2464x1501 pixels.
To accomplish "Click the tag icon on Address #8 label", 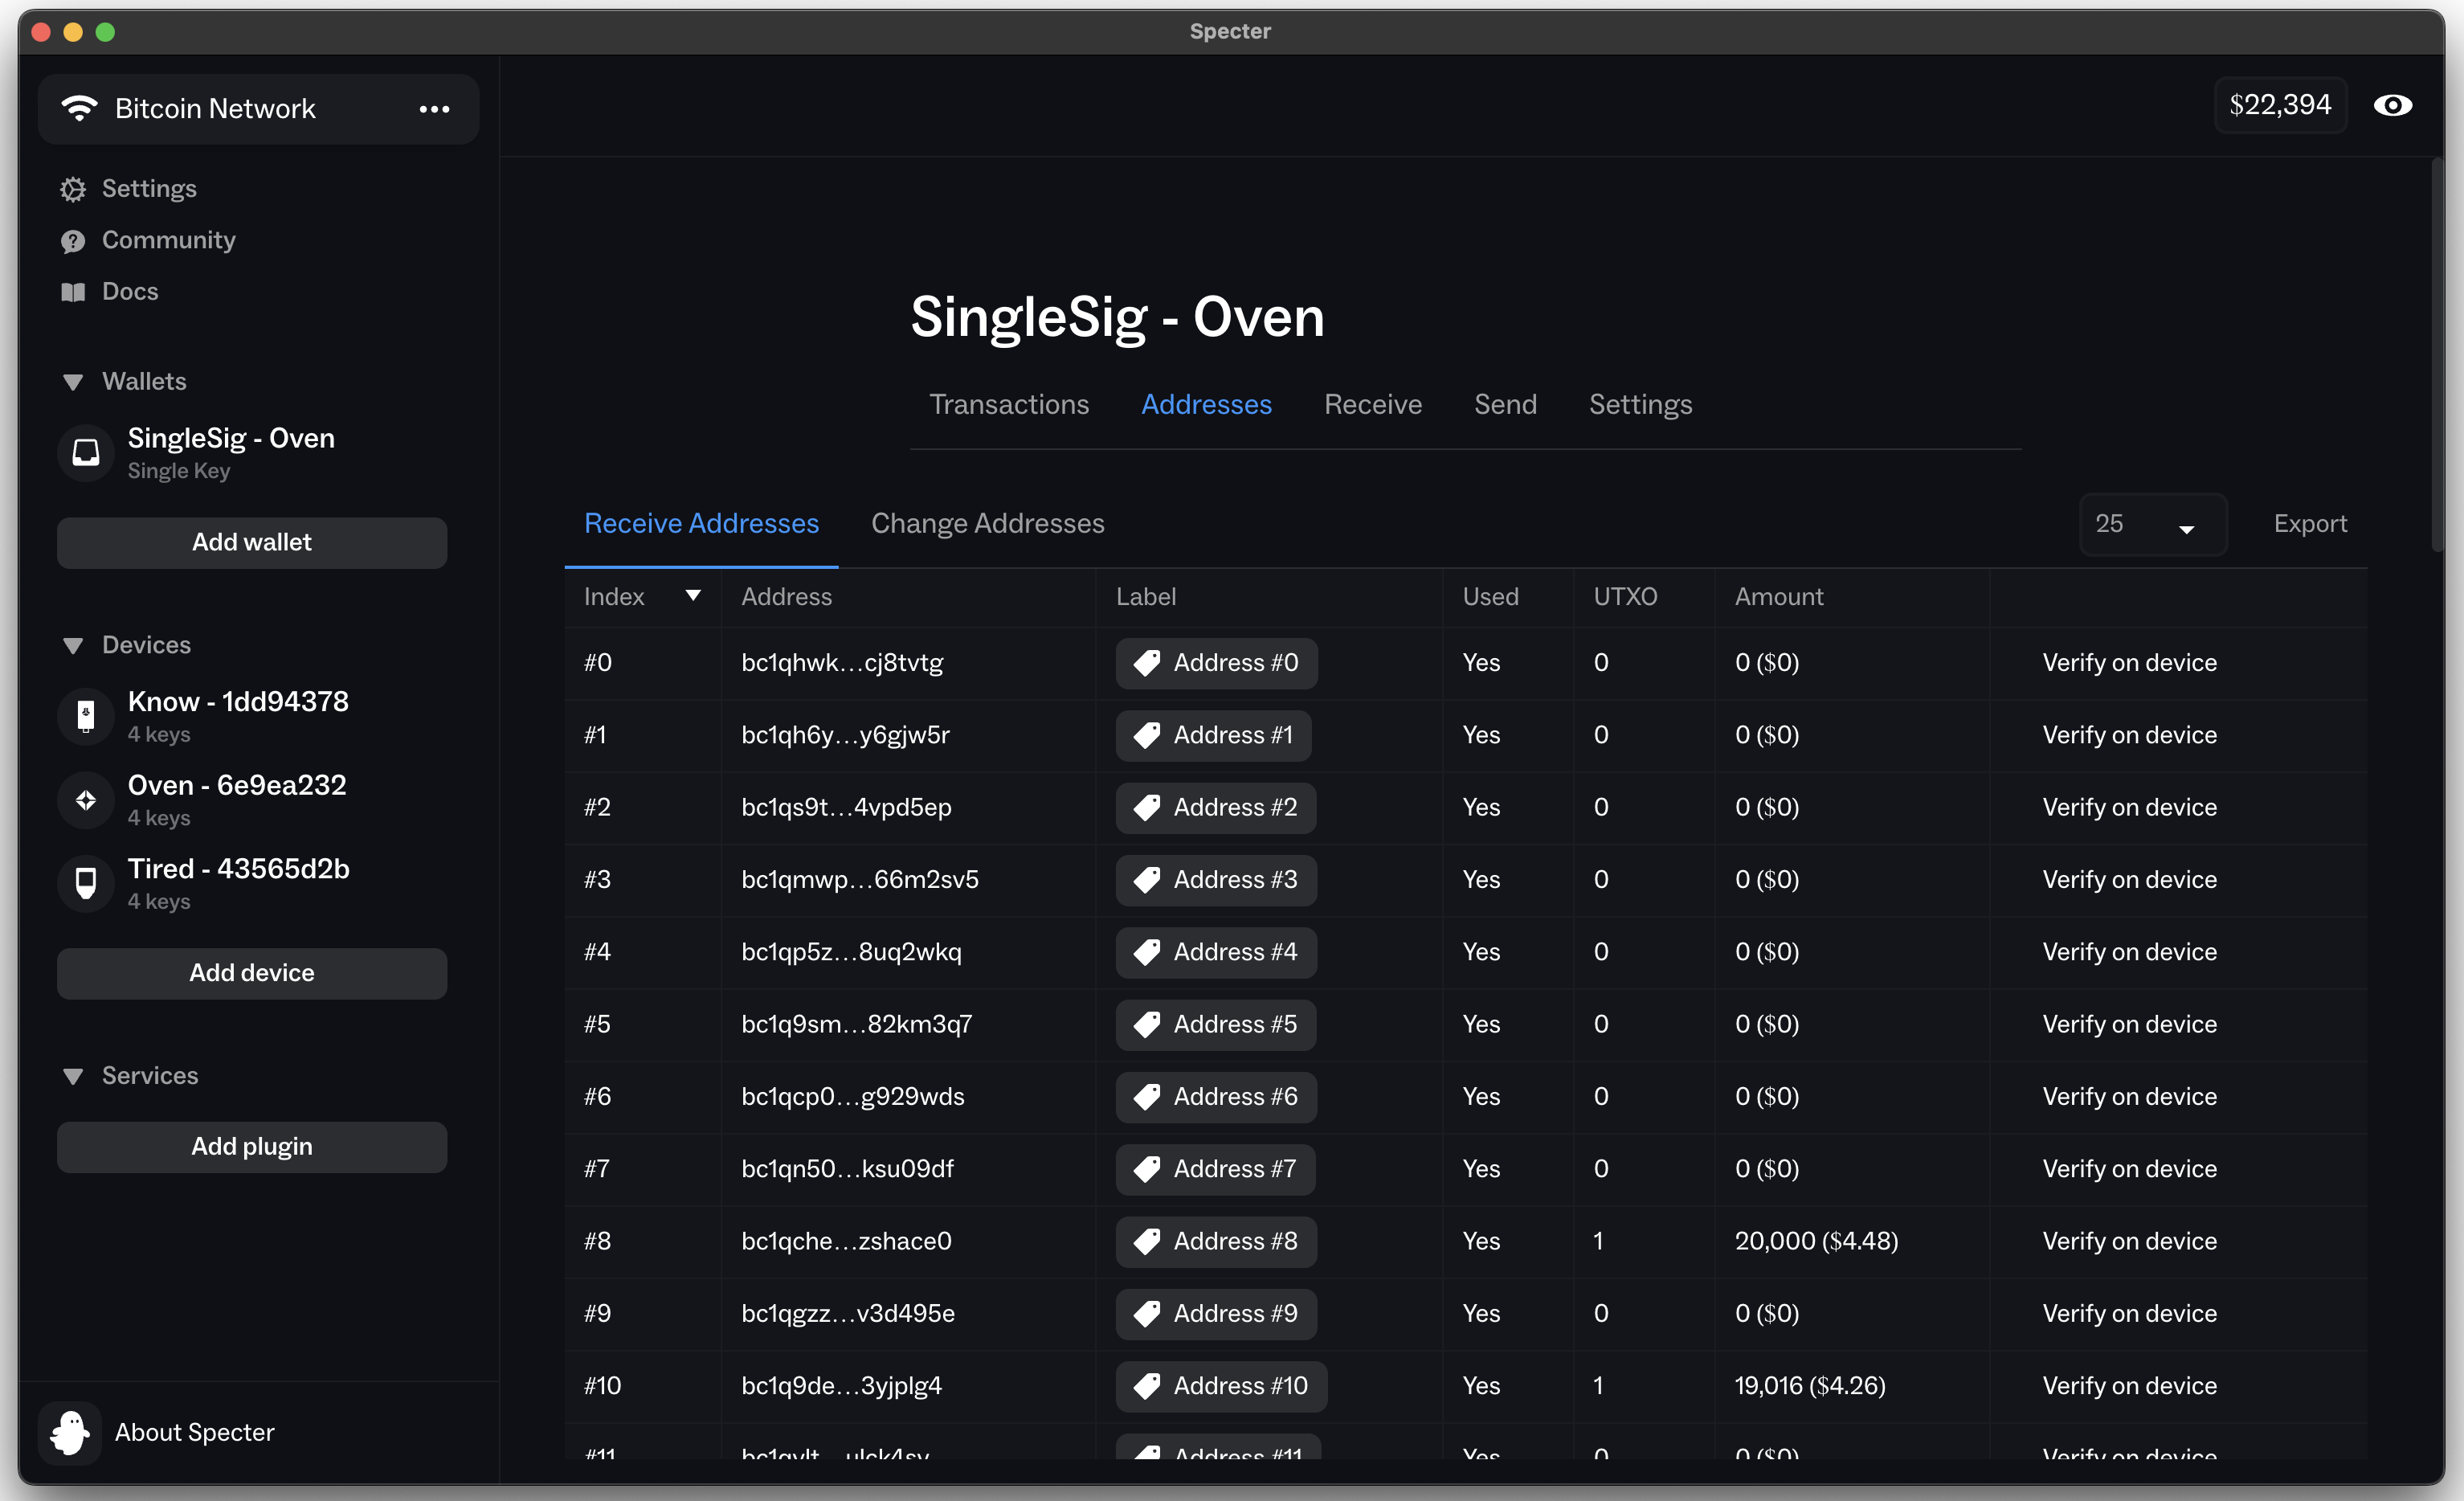I will click(1147, 1241).
